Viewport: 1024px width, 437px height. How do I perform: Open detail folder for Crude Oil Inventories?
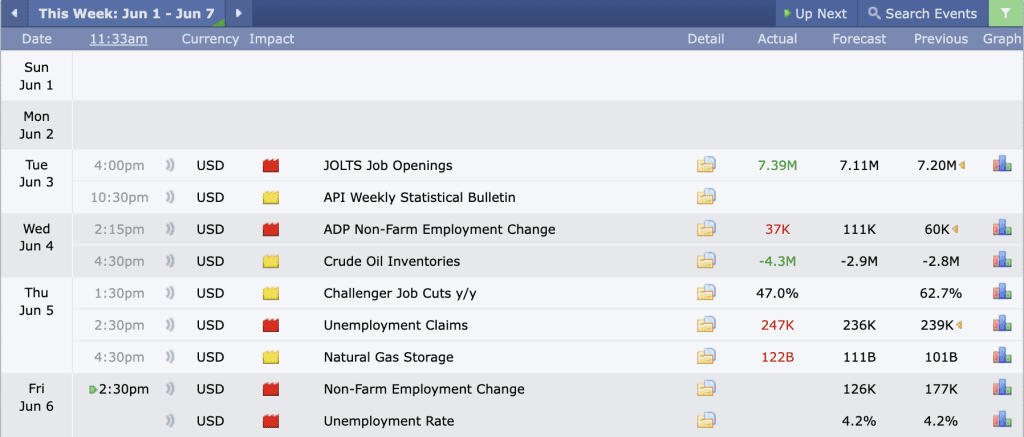click(x=706, y=261)
